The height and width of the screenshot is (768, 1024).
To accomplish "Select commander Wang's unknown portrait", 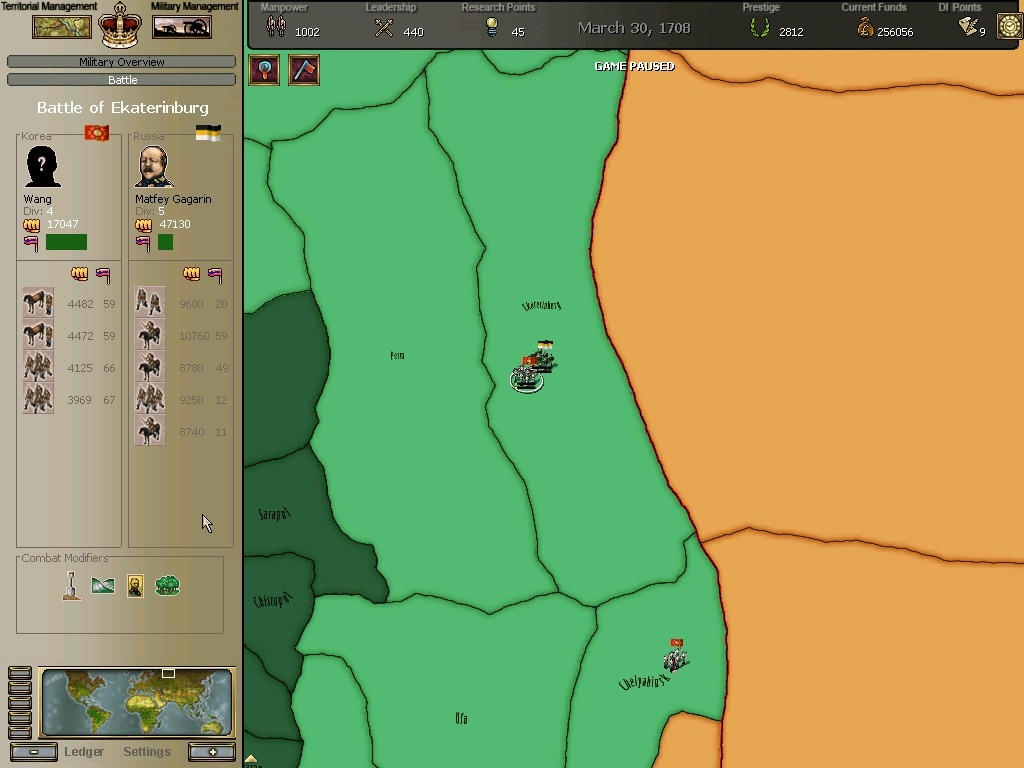I will pyautogui.click(x=42, y=167).
